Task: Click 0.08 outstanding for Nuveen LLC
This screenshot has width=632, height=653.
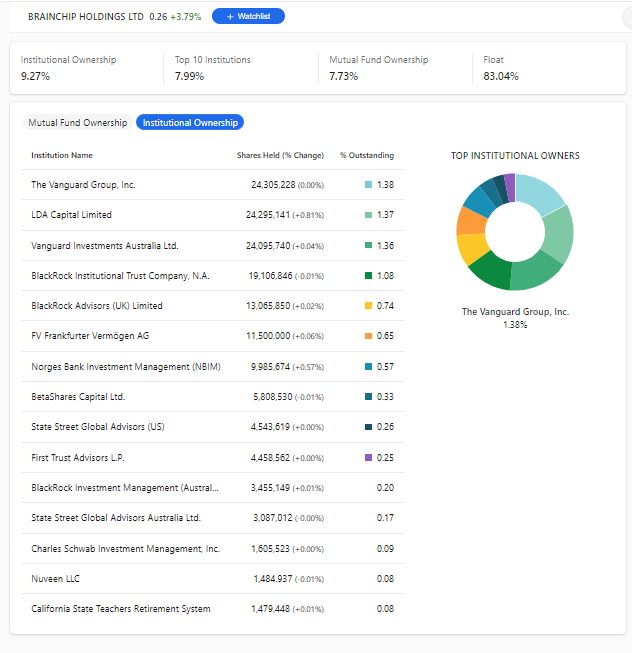Action: [385, 578]
